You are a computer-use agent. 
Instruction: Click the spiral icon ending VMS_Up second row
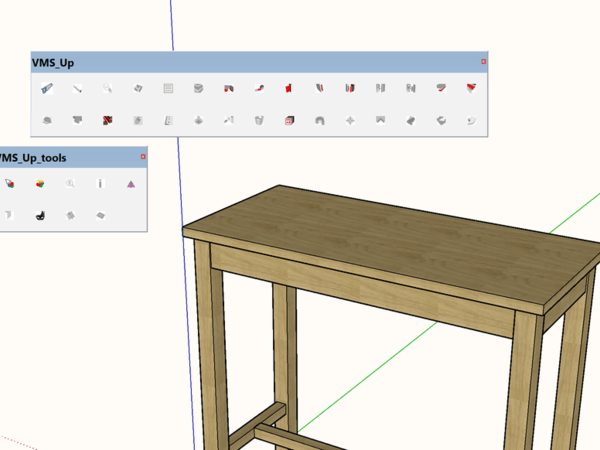pyautogui.click(x=471, y=121)
